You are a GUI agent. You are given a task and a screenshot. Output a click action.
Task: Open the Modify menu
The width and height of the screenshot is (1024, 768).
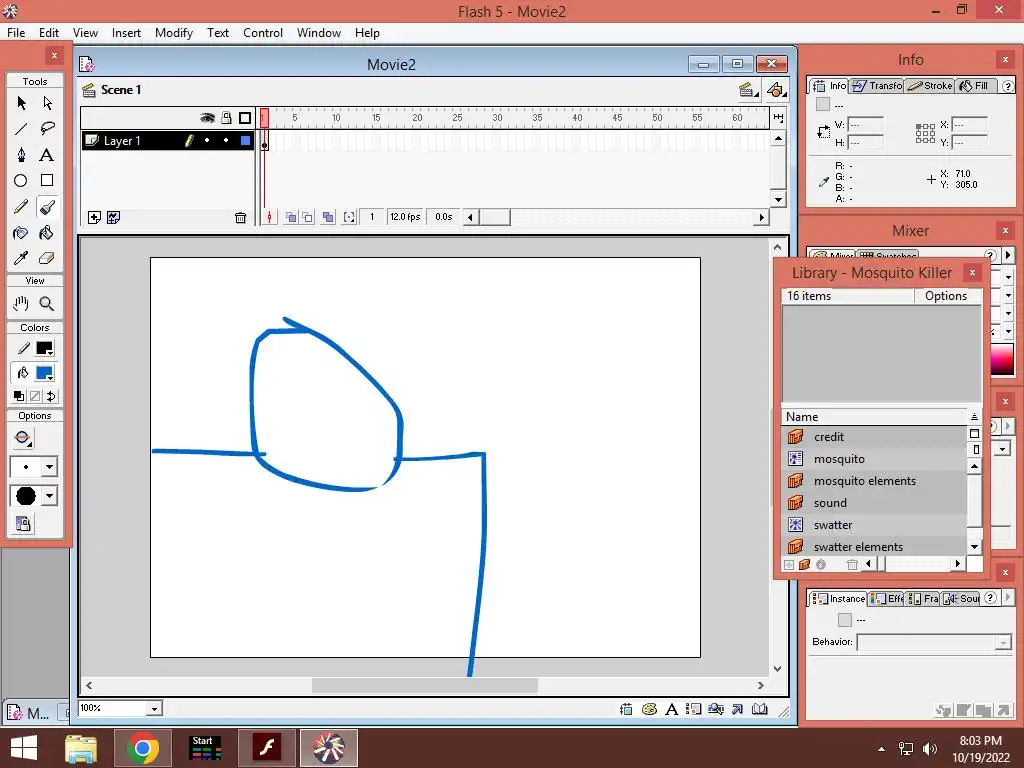[174, 33]
